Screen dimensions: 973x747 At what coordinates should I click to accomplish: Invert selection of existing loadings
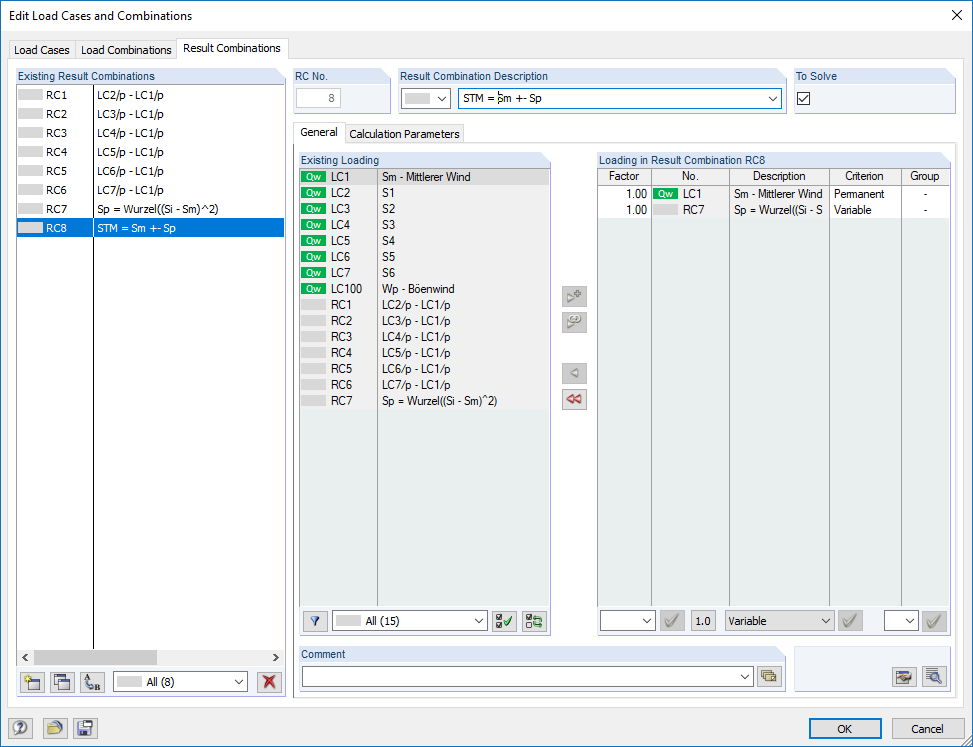coord(534,621)
